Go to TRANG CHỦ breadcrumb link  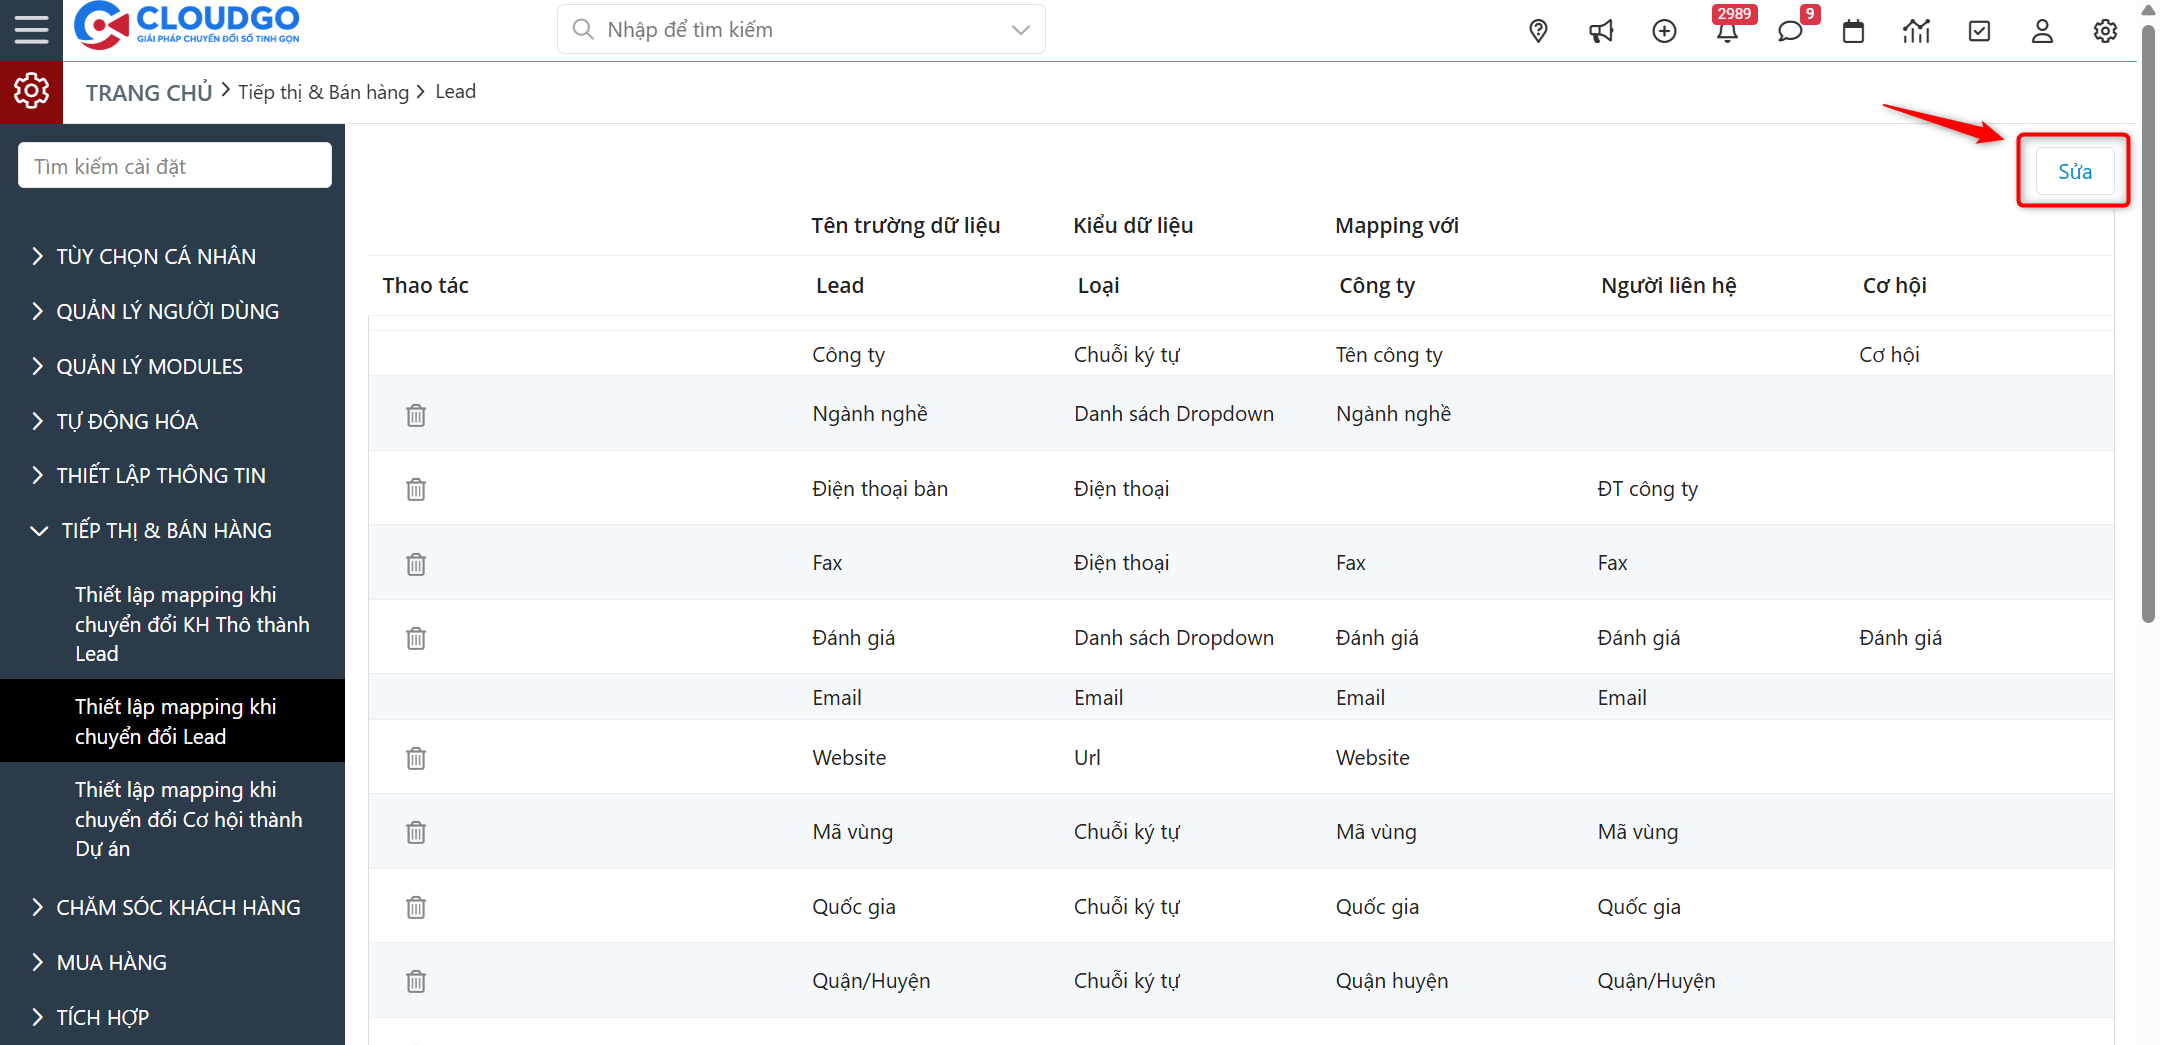click(149, 93)
